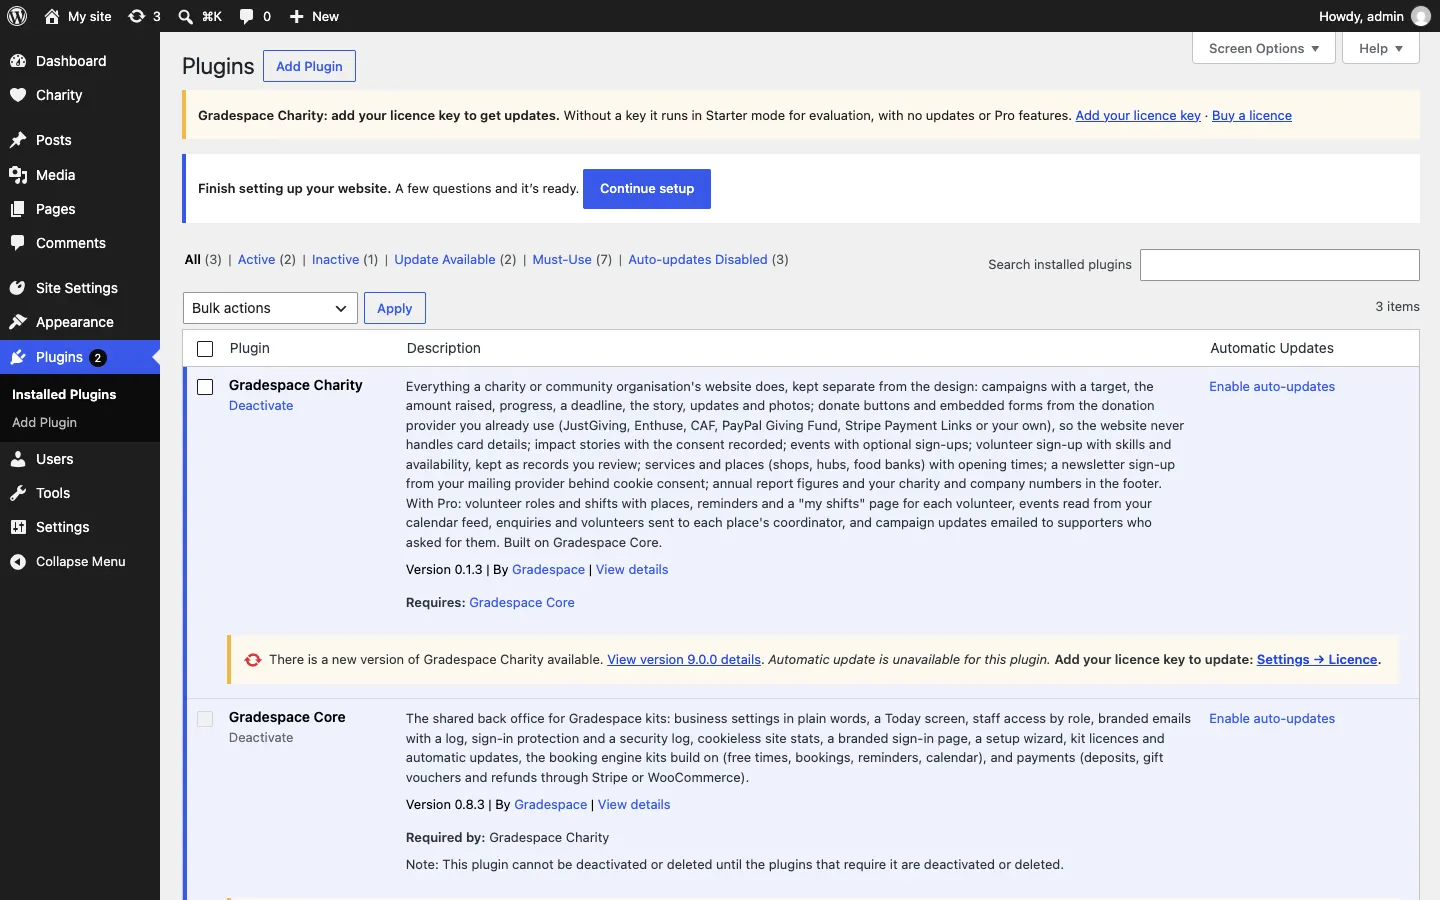The height and width of the screenshot is (900, 1440).
Task: Enable auto-updates for Gradespace Core
Action: pyautogui.click(x=1272, y=719)
